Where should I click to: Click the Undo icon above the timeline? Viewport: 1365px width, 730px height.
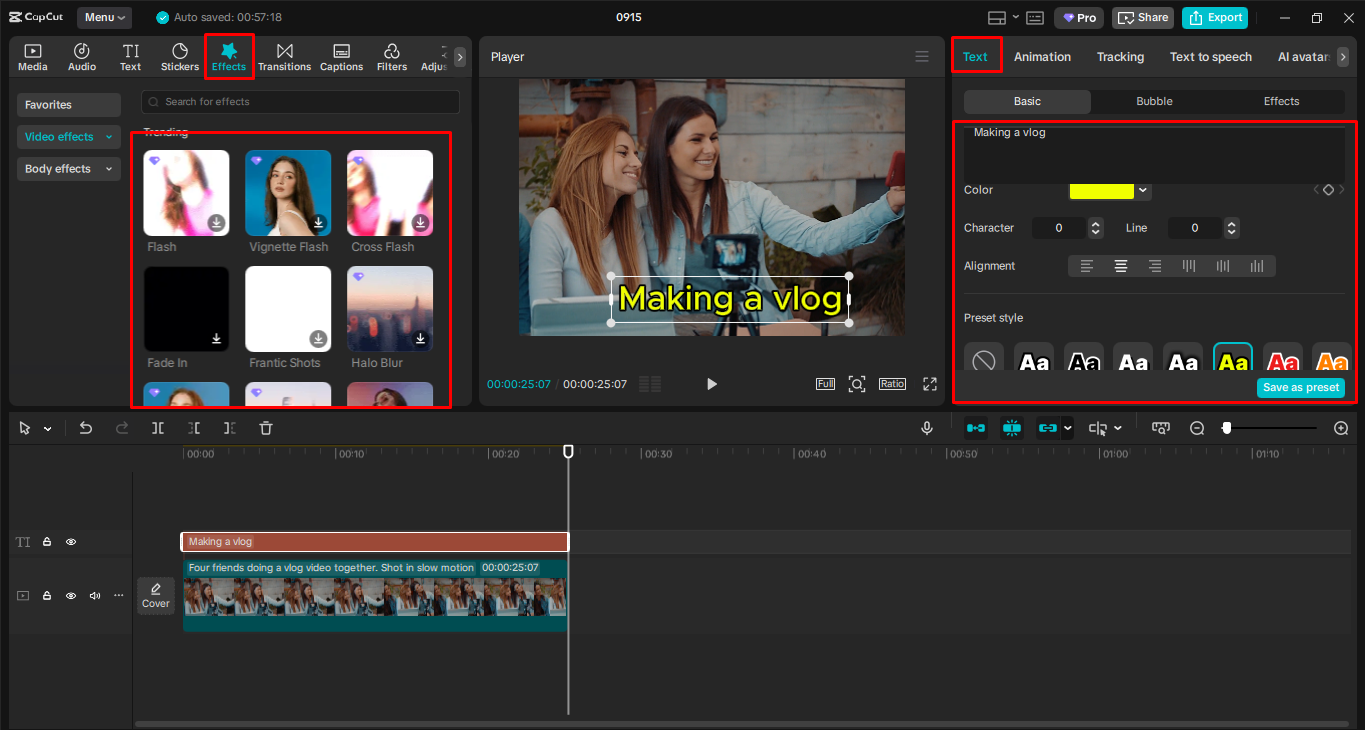pos(85,428)
